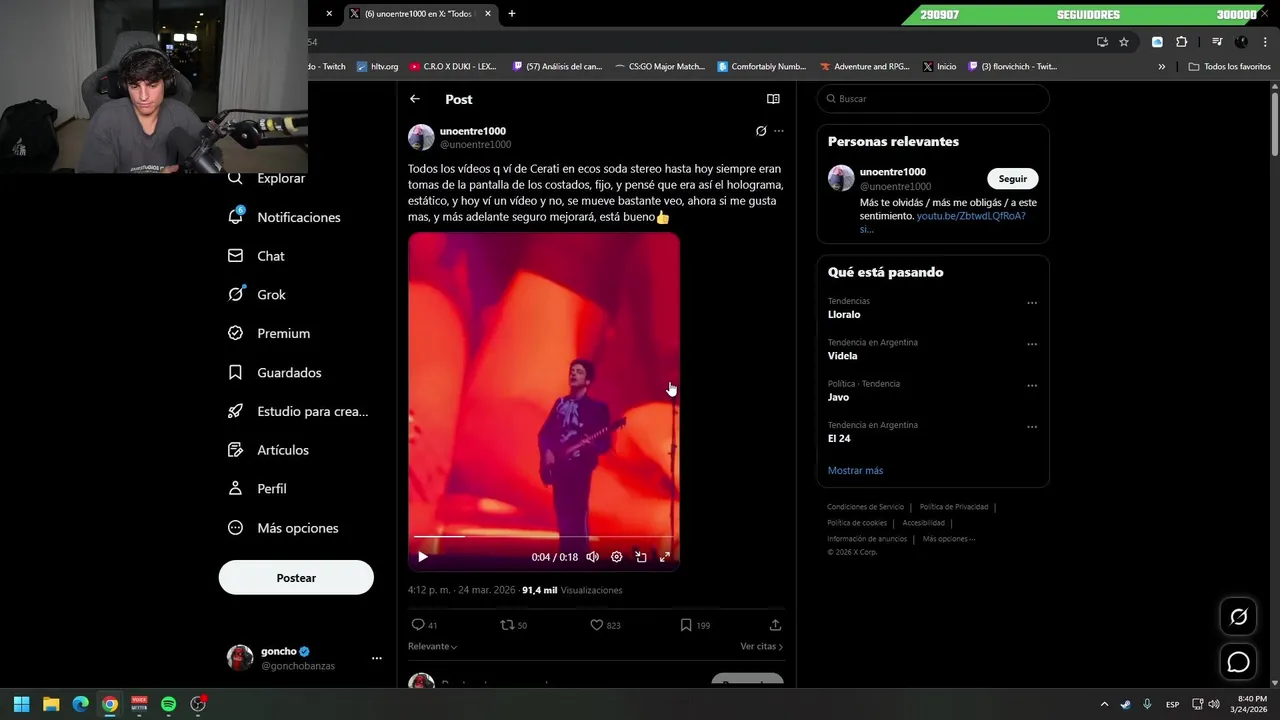Open CS:GO Major Match bookmark
The image size is (1280, 720).
tap(660, 67)
